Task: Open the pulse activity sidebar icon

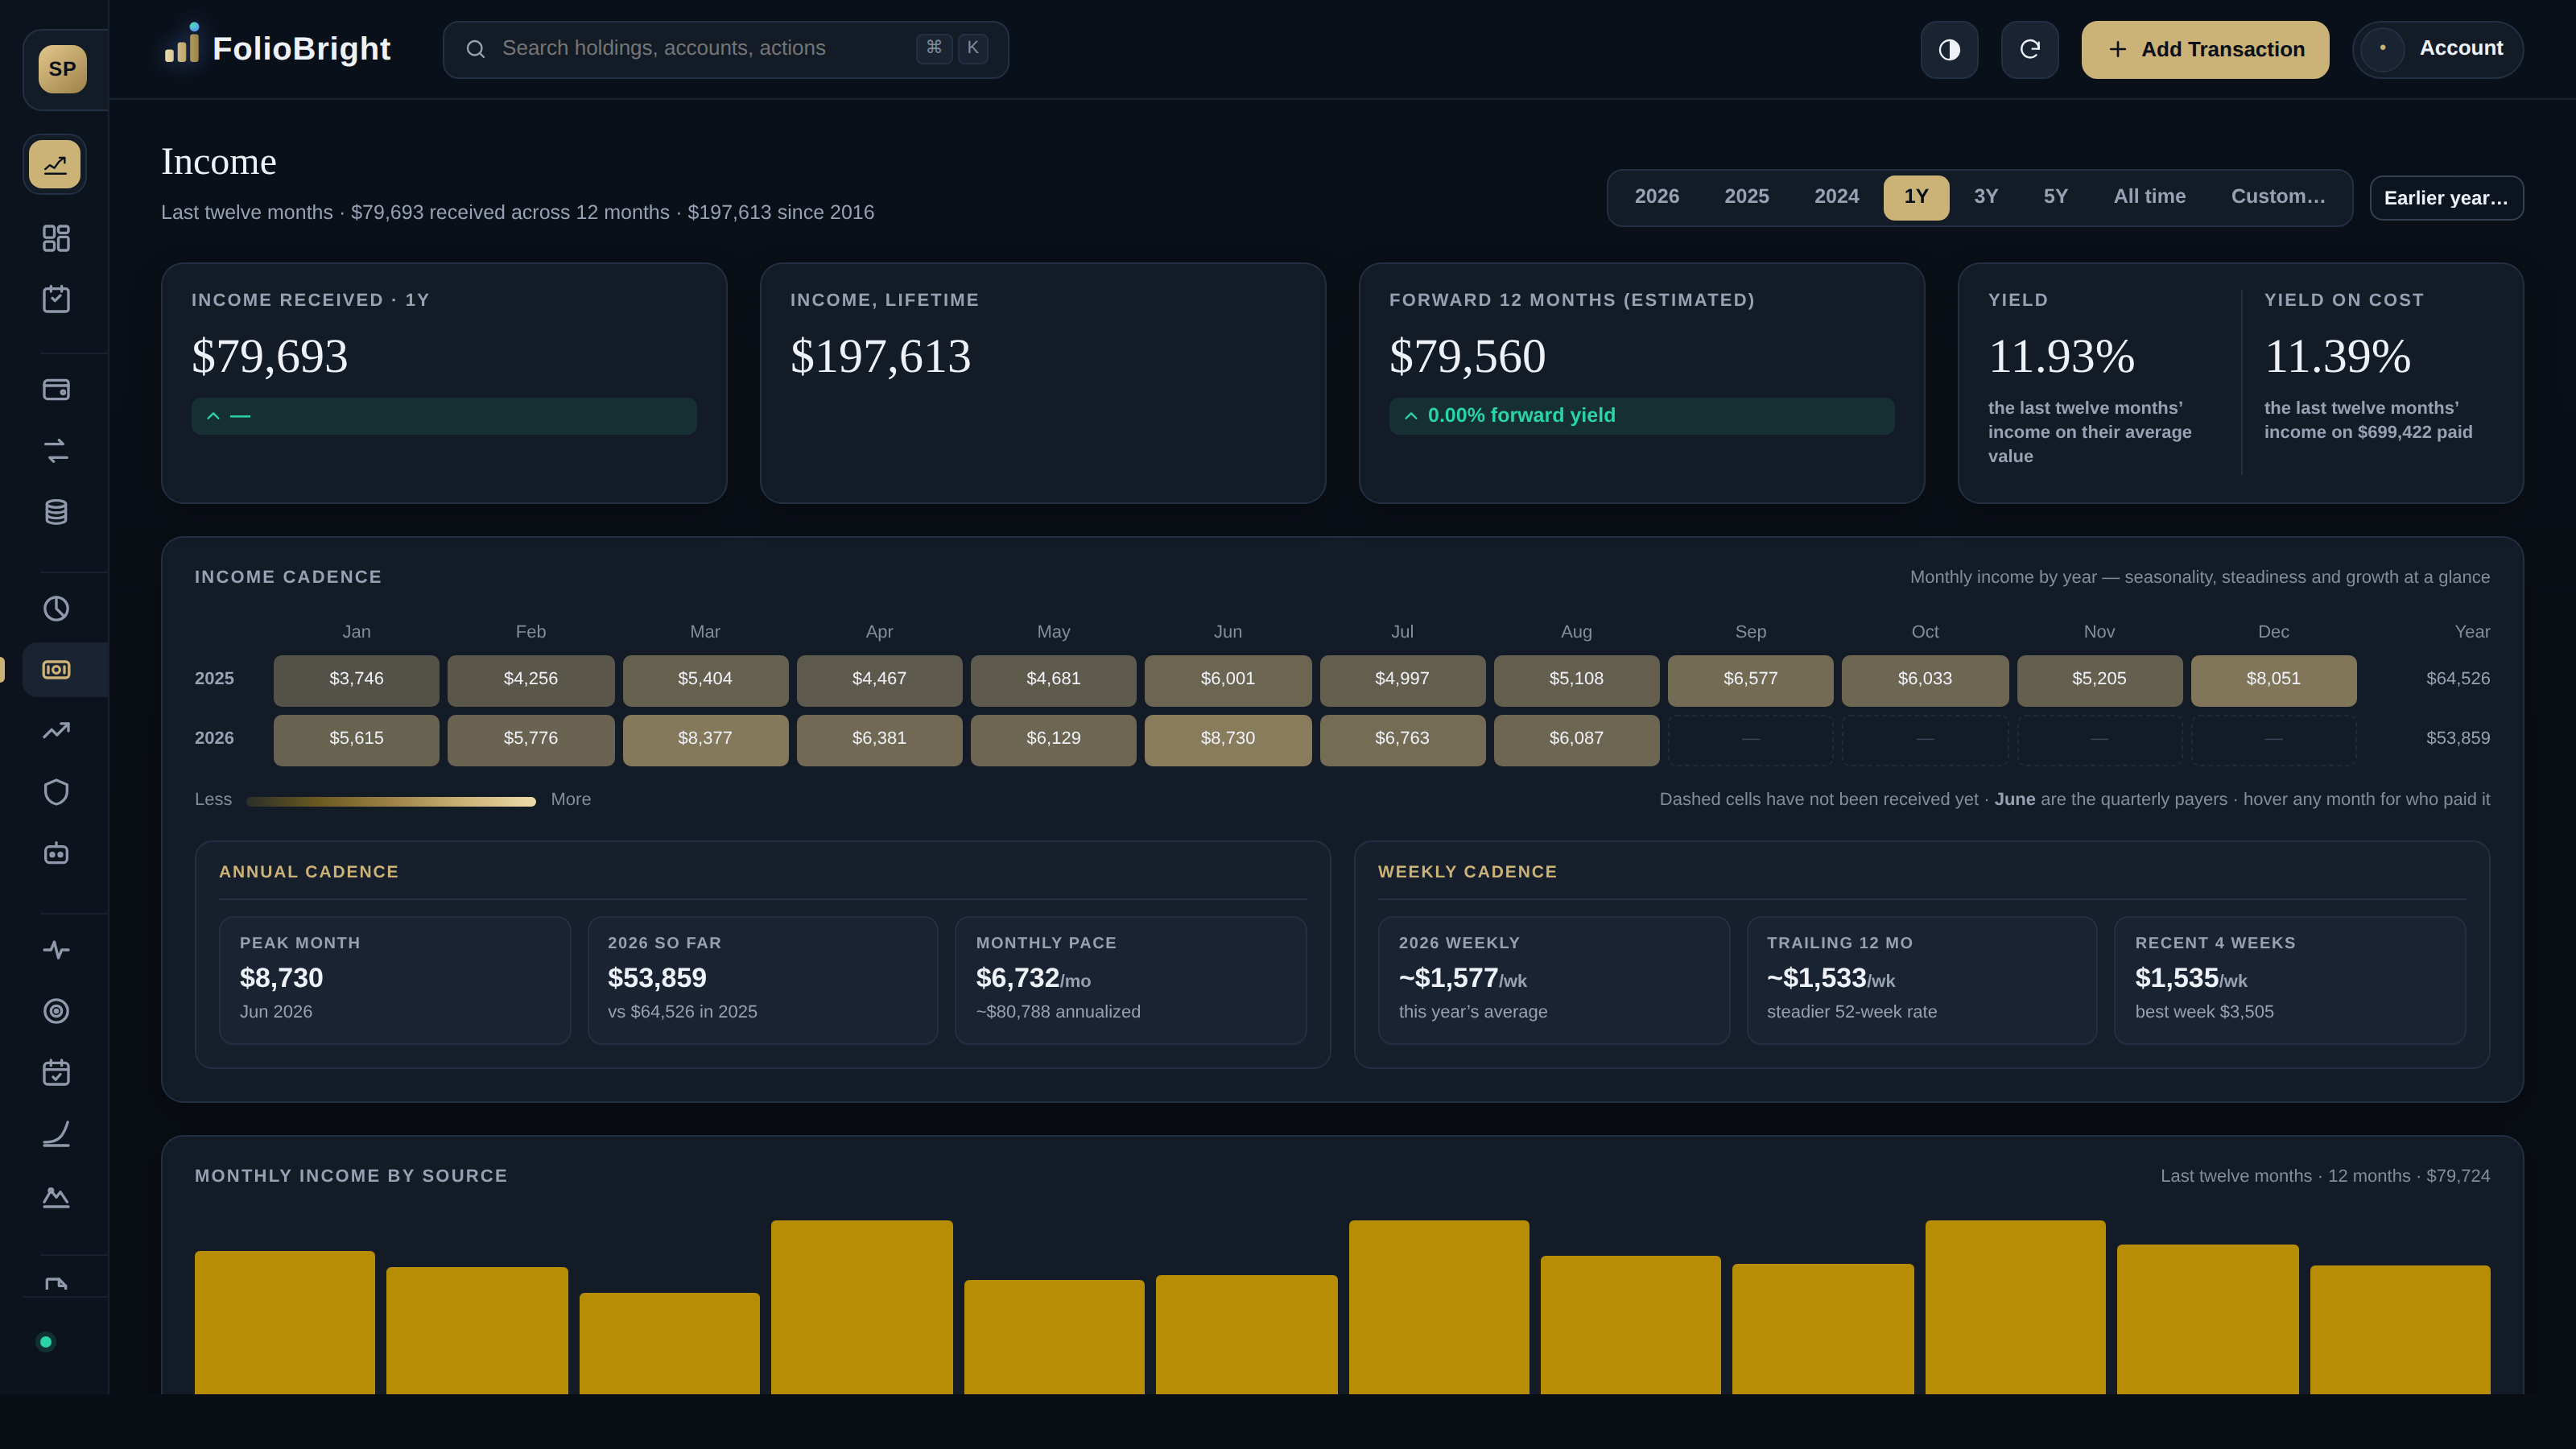Action: (x=56, y=949)
